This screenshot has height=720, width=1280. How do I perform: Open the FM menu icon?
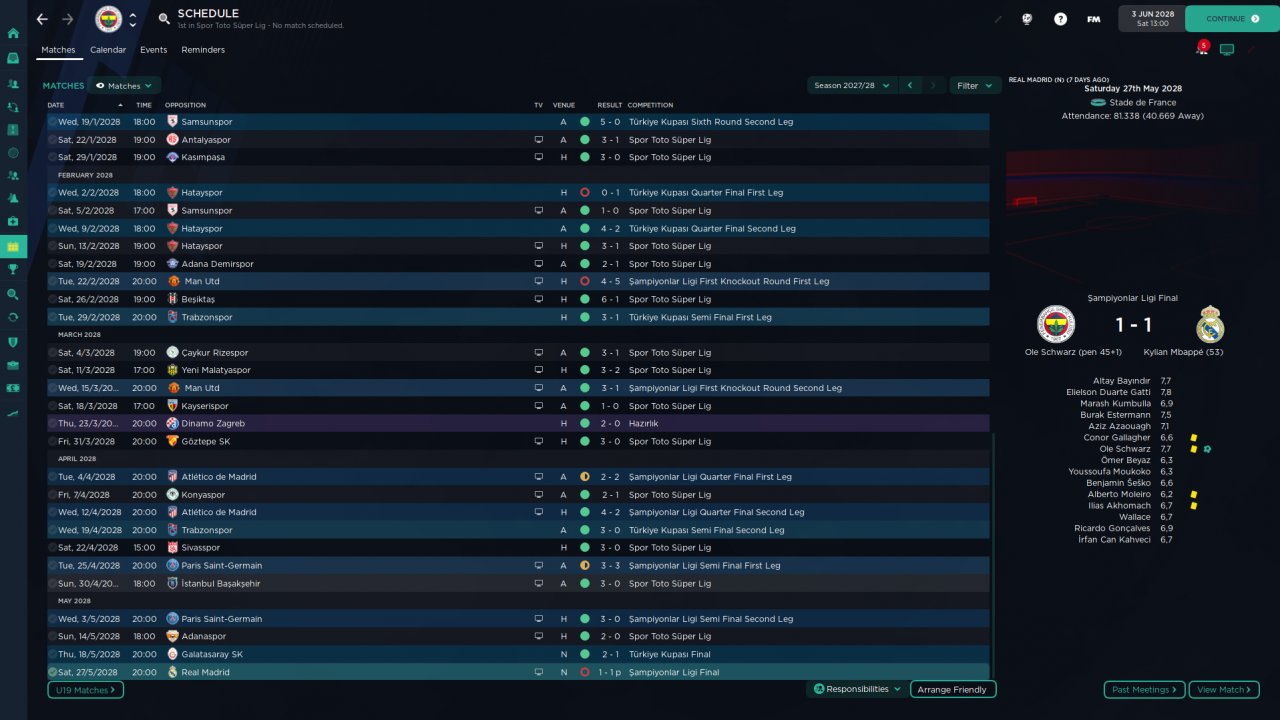pos(1094,19)
